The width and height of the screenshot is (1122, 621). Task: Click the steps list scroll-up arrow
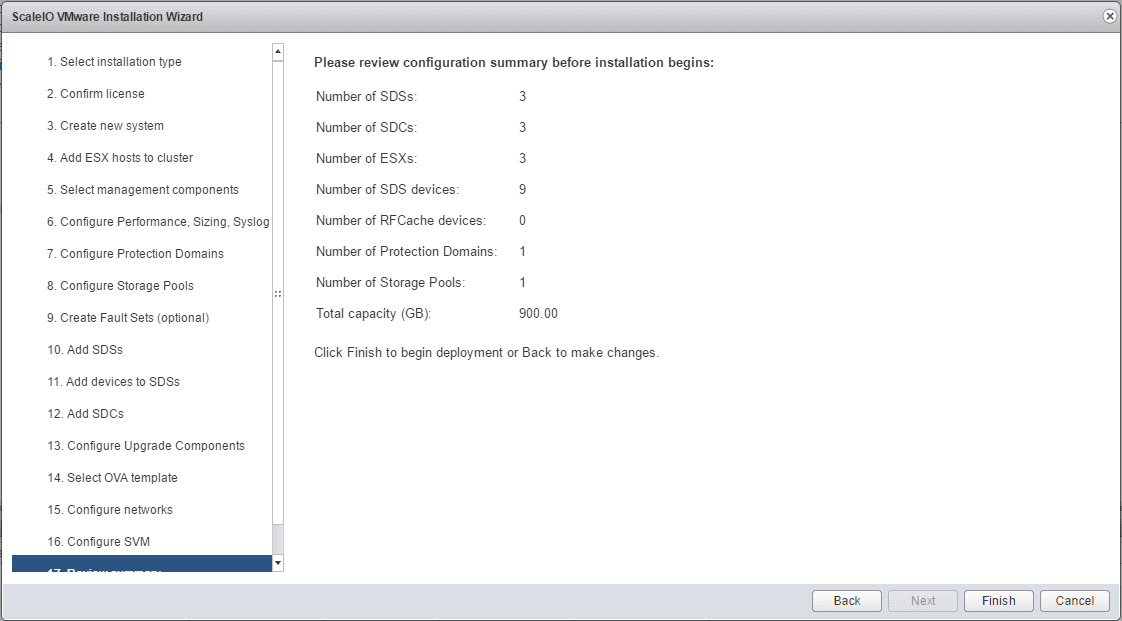pyautogui.click(x=278, y=52)
